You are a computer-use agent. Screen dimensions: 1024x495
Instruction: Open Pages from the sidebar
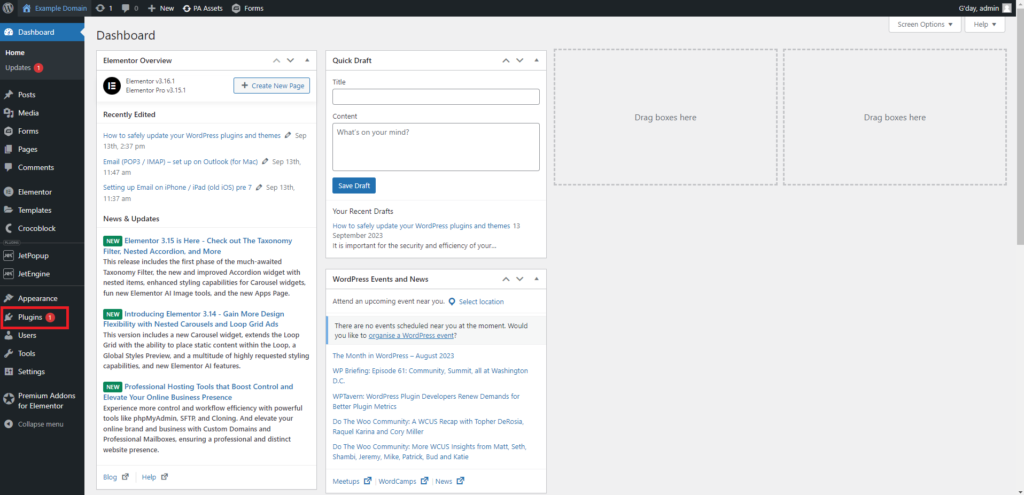click(x=42, y=149)
